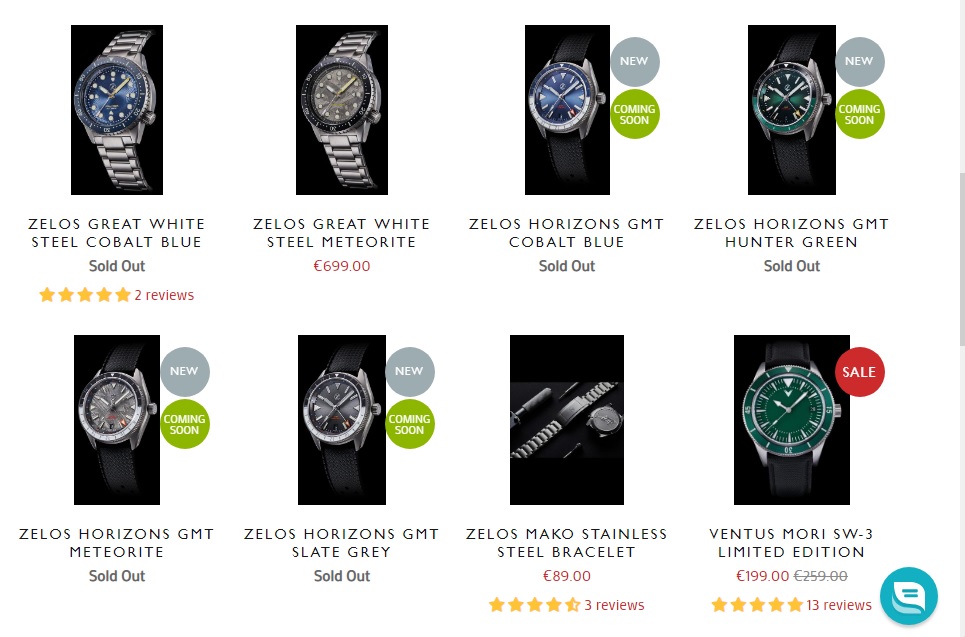Click COMING SOON badge on Horizons GMT Hunter Green
The height and width of the screenshot is (637, 965).
pos(859,114)
